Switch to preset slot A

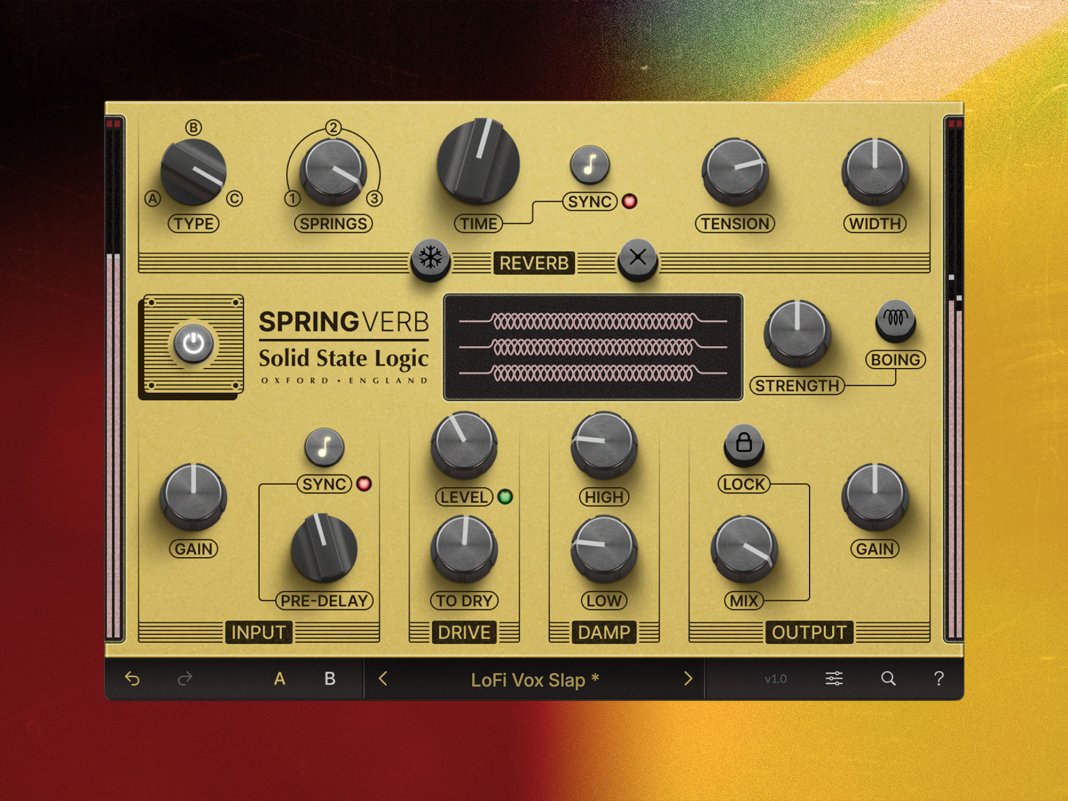coord(279,678)
